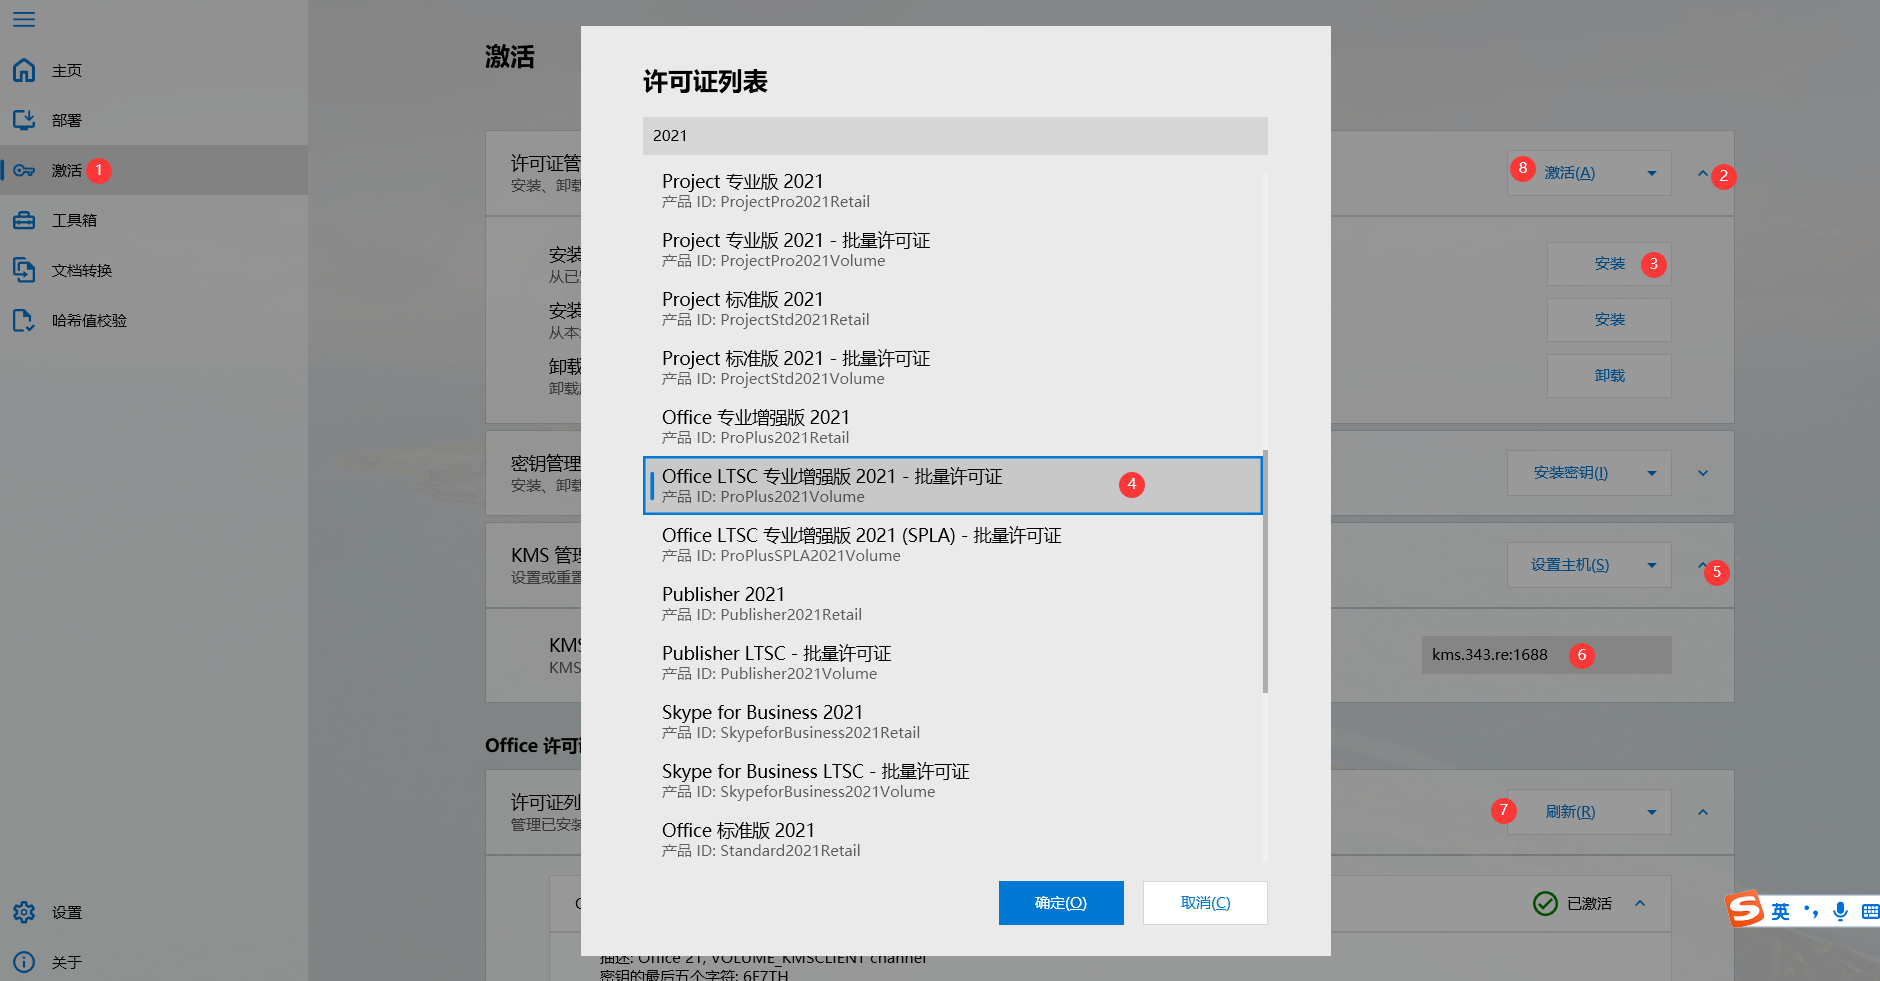The image size is (1880, 981).
Task: Open dropdown arrow next to 激活(A)
Action: (1652, 173)
